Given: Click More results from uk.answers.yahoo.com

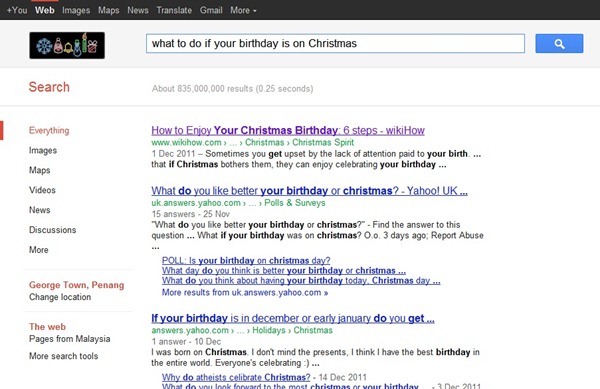Looking at the screenshot, I should click(x=245, y=293).
